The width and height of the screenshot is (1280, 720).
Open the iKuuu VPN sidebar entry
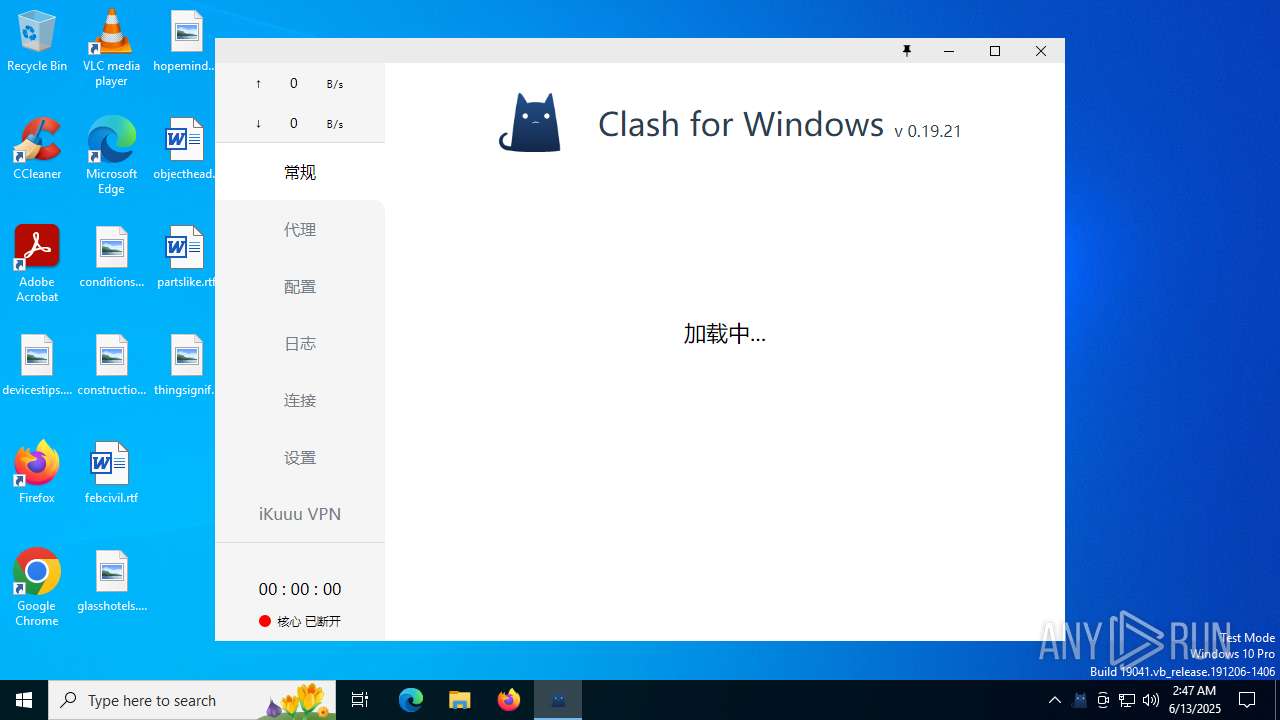click(300, 514)
